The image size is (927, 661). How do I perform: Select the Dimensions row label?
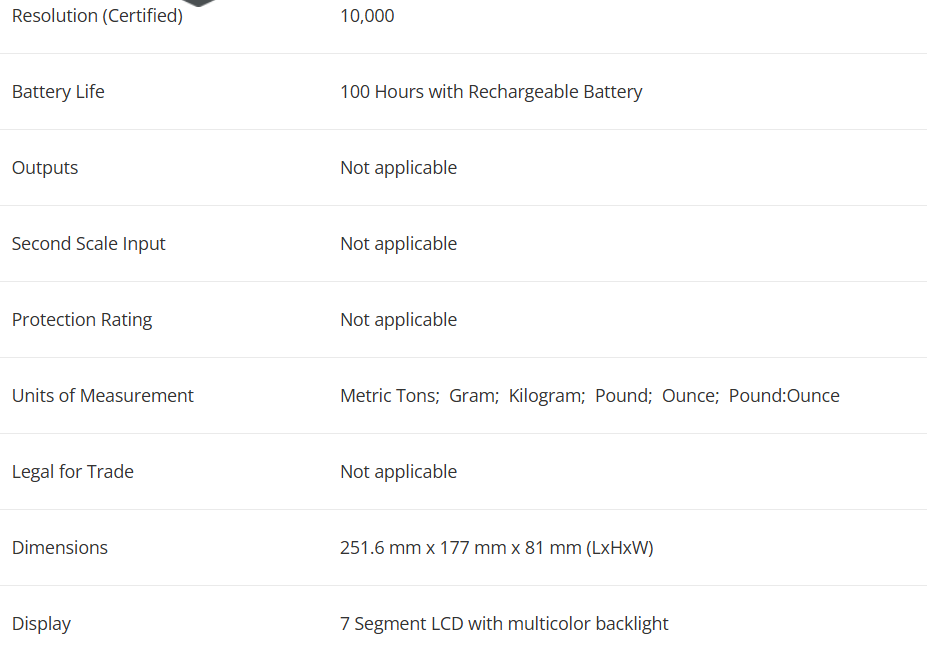pyautogui.click(x=60, y=548)
